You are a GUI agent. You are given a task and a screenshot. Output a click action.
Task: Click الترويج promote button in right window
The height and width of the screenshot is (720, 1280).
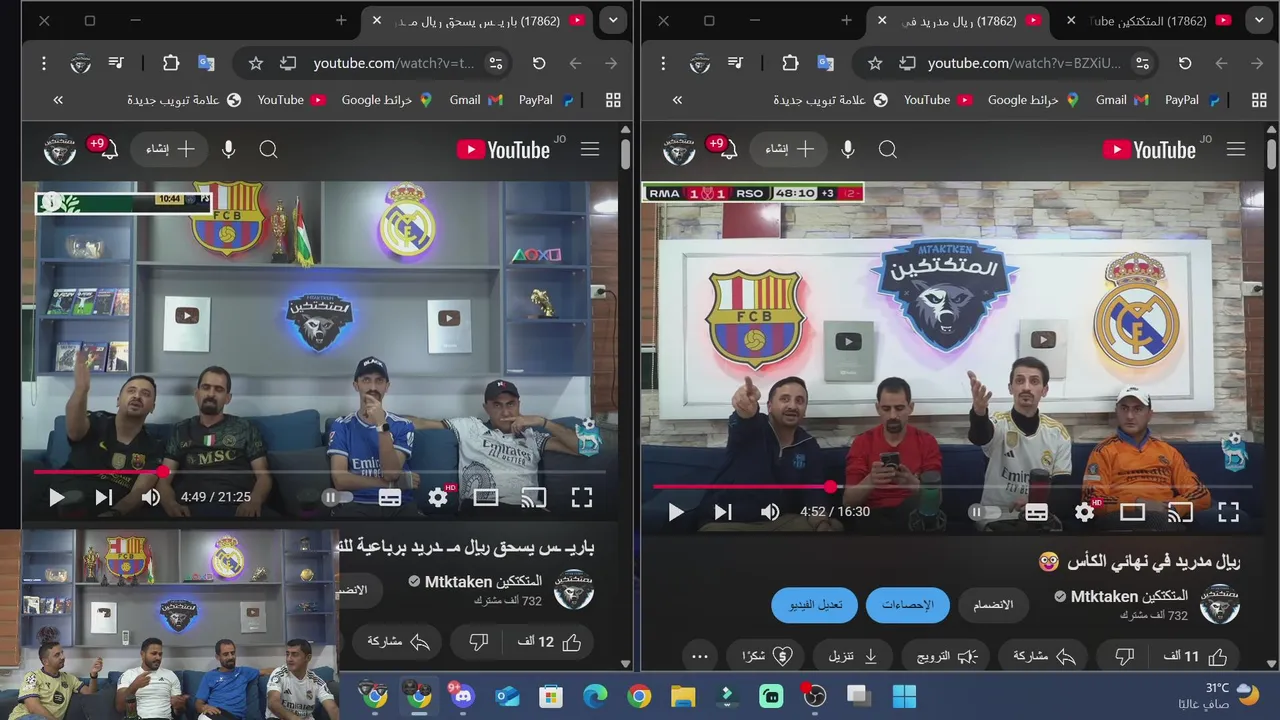pyautogui.click(x=947, y=657)
